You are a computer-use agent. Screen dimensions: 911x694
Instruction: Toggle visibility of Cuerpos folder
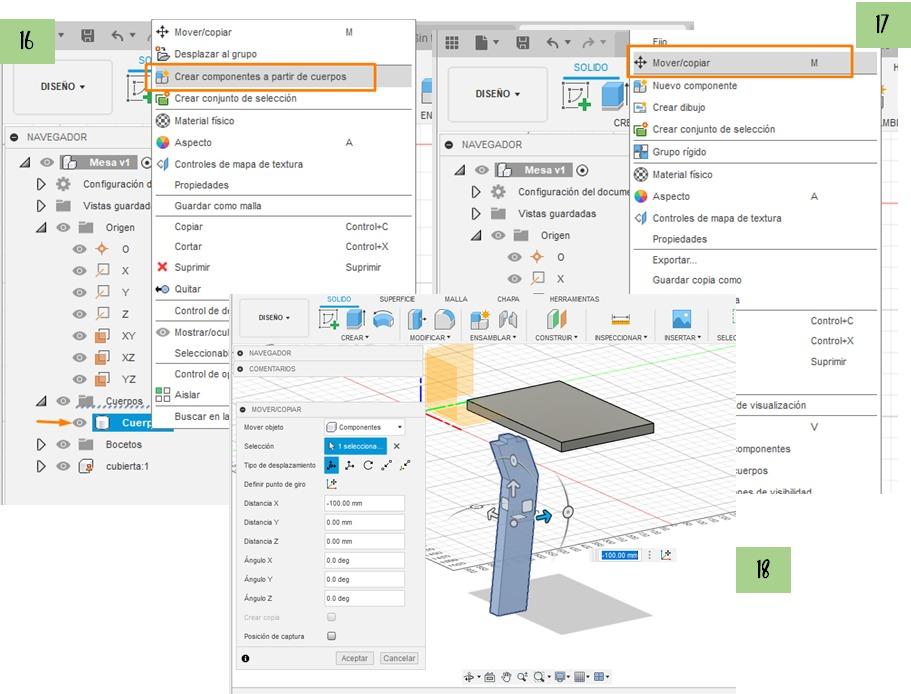(63, 401)
